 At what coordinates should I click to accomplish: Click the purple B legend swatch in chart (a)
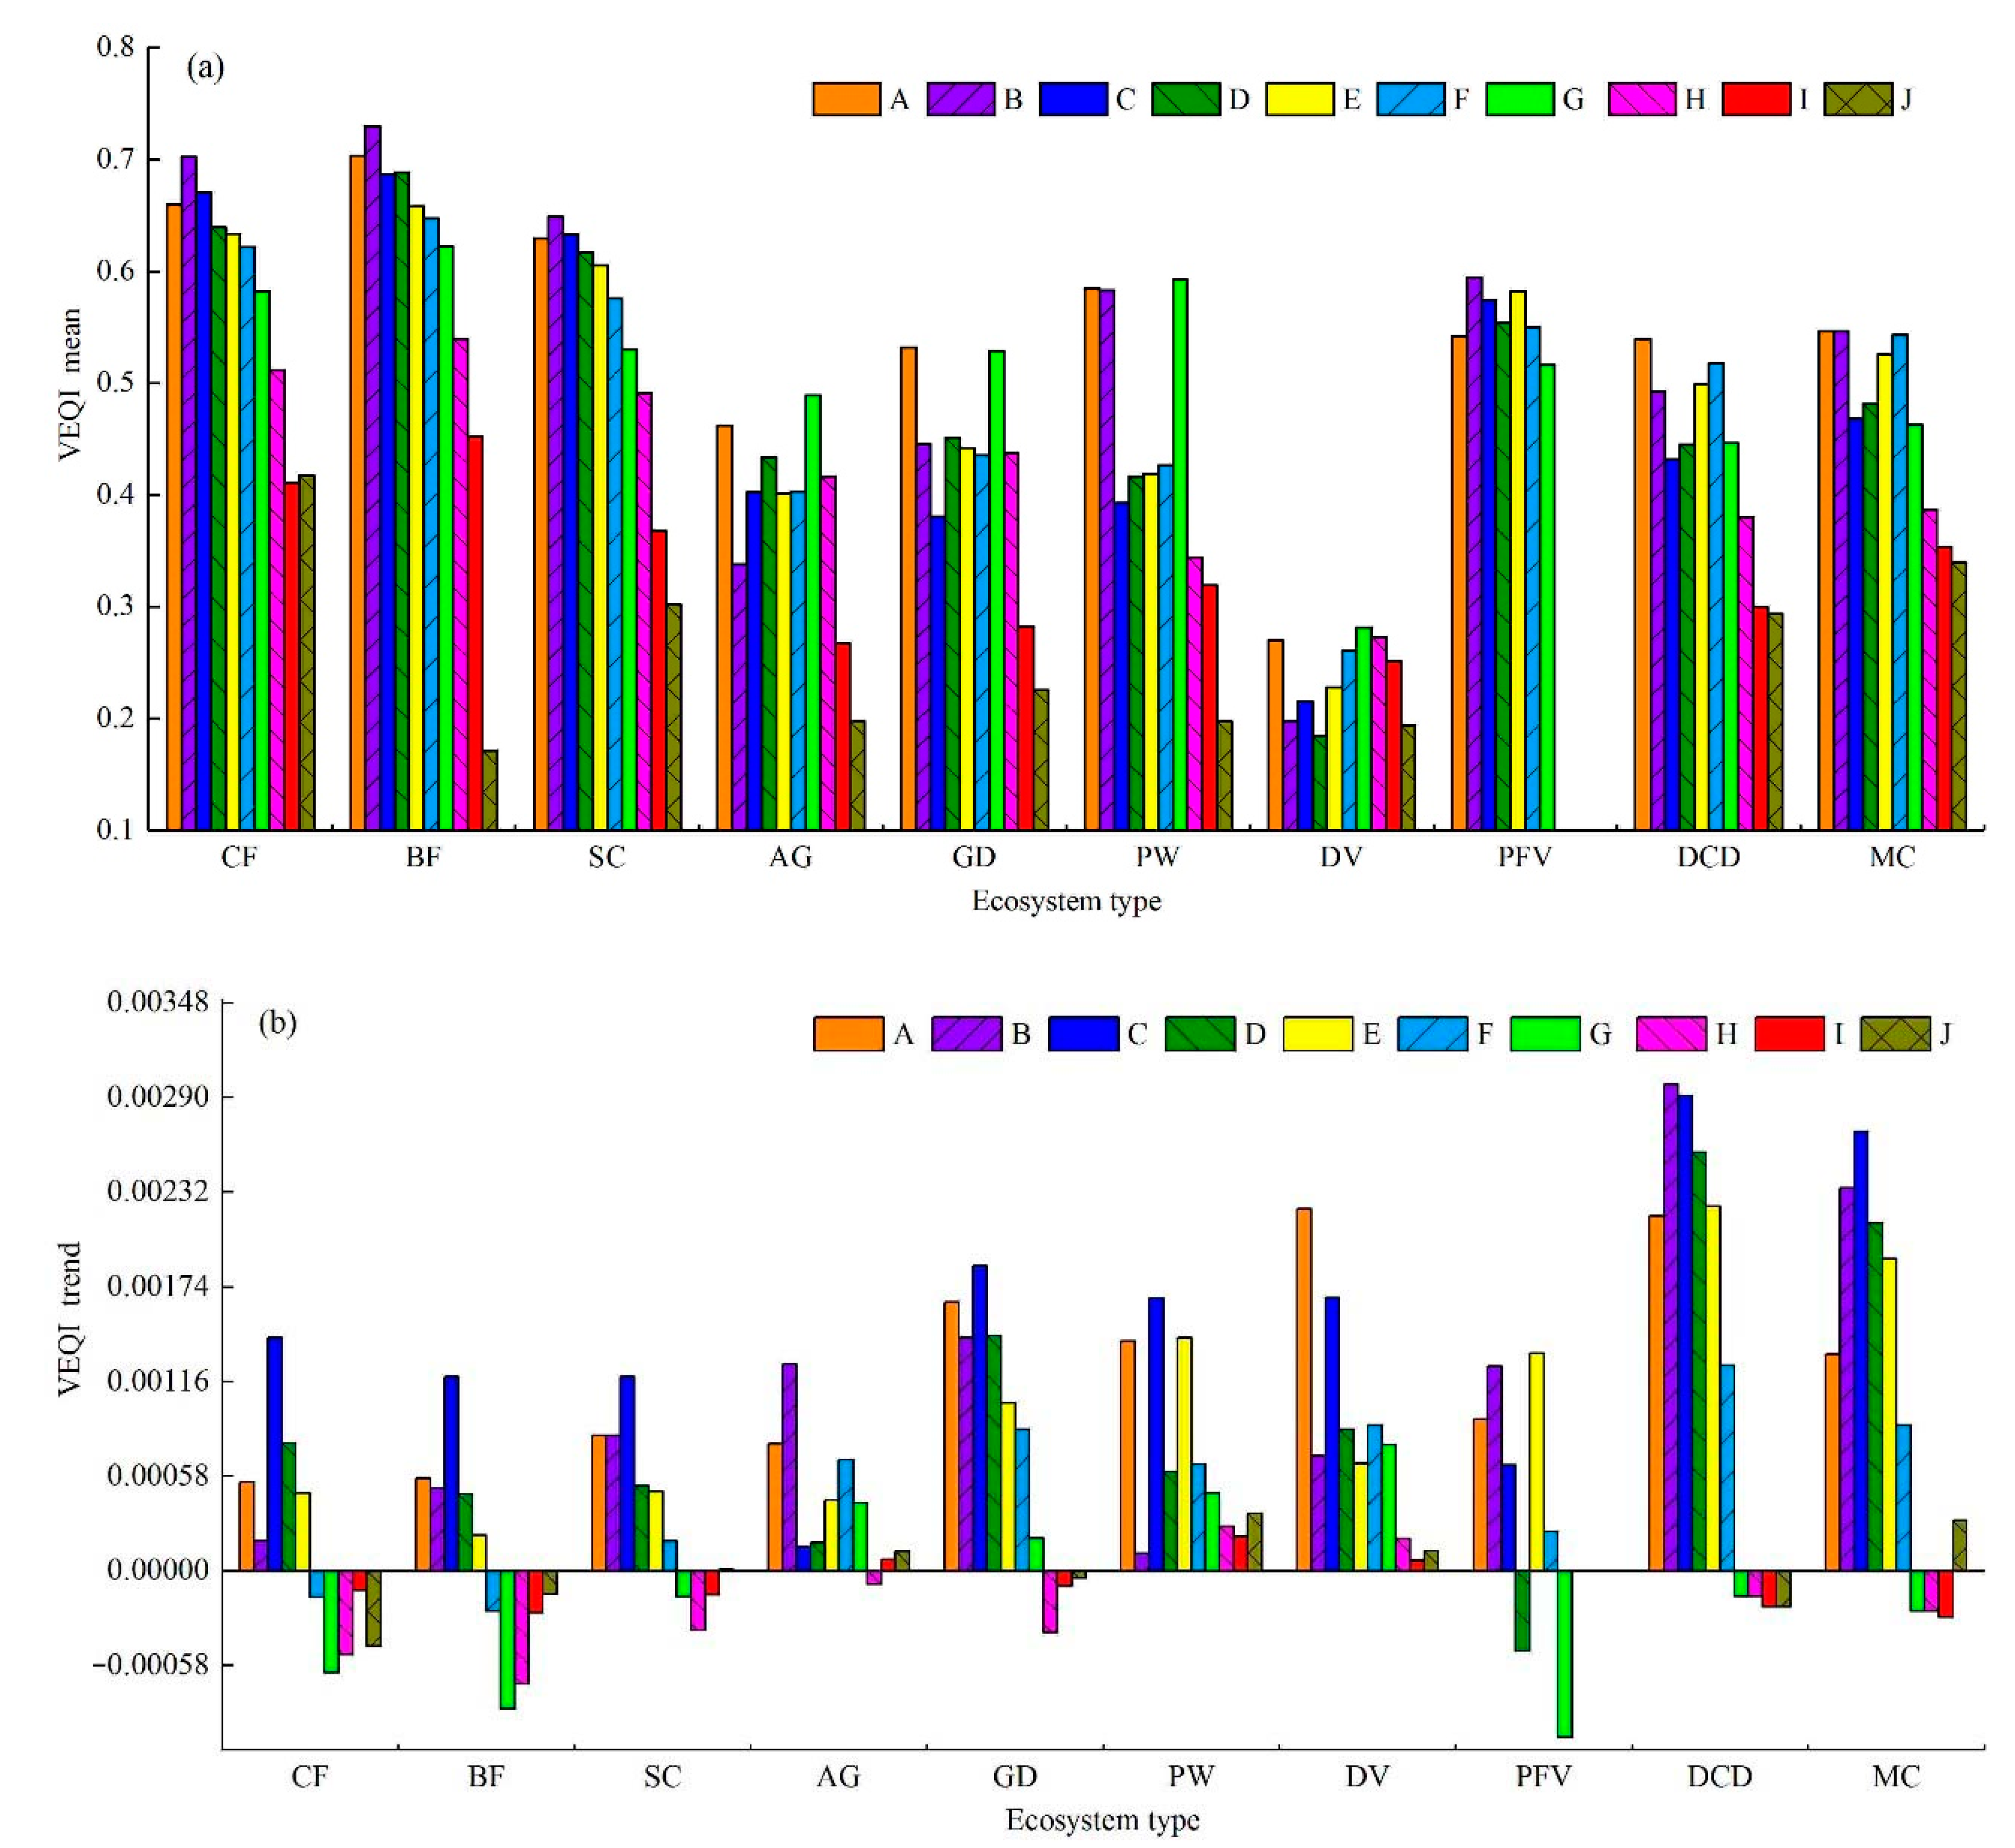(960, 99)
